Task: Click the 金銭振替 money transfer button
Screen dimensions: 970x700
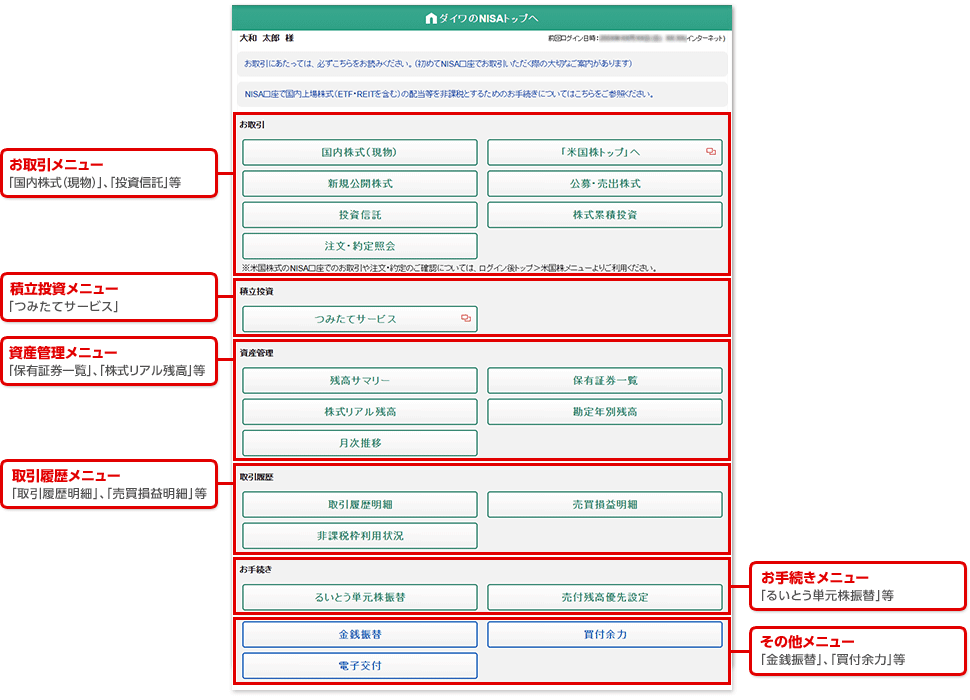Action: tap(360, 635)
